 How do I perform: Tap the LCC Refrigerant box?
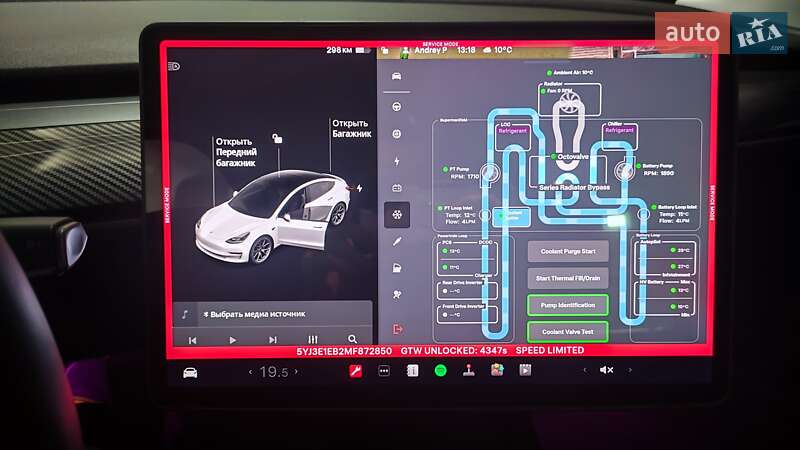[x=513, y=136]
